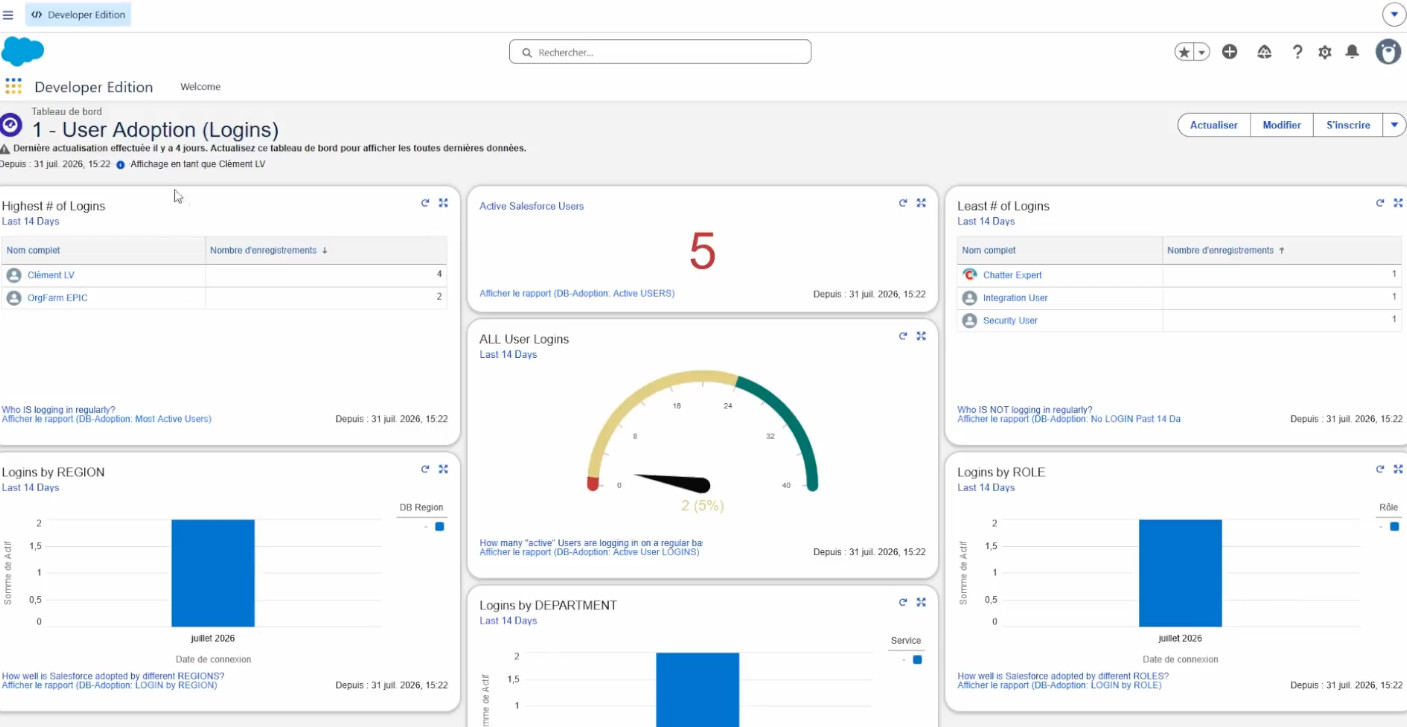Open the Salesforce guidance cloud icon
The width and height of the screenshot is (1407, 727).
(x=1264, y=52)
